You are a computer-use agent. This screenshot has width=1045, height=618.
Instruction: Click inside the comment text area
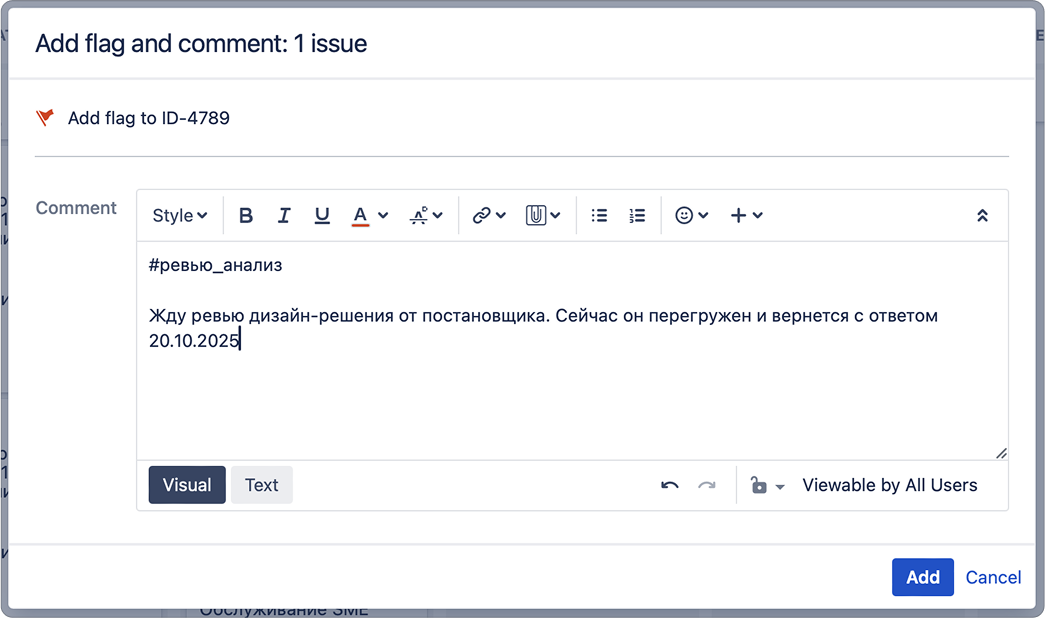click(572, 351)
